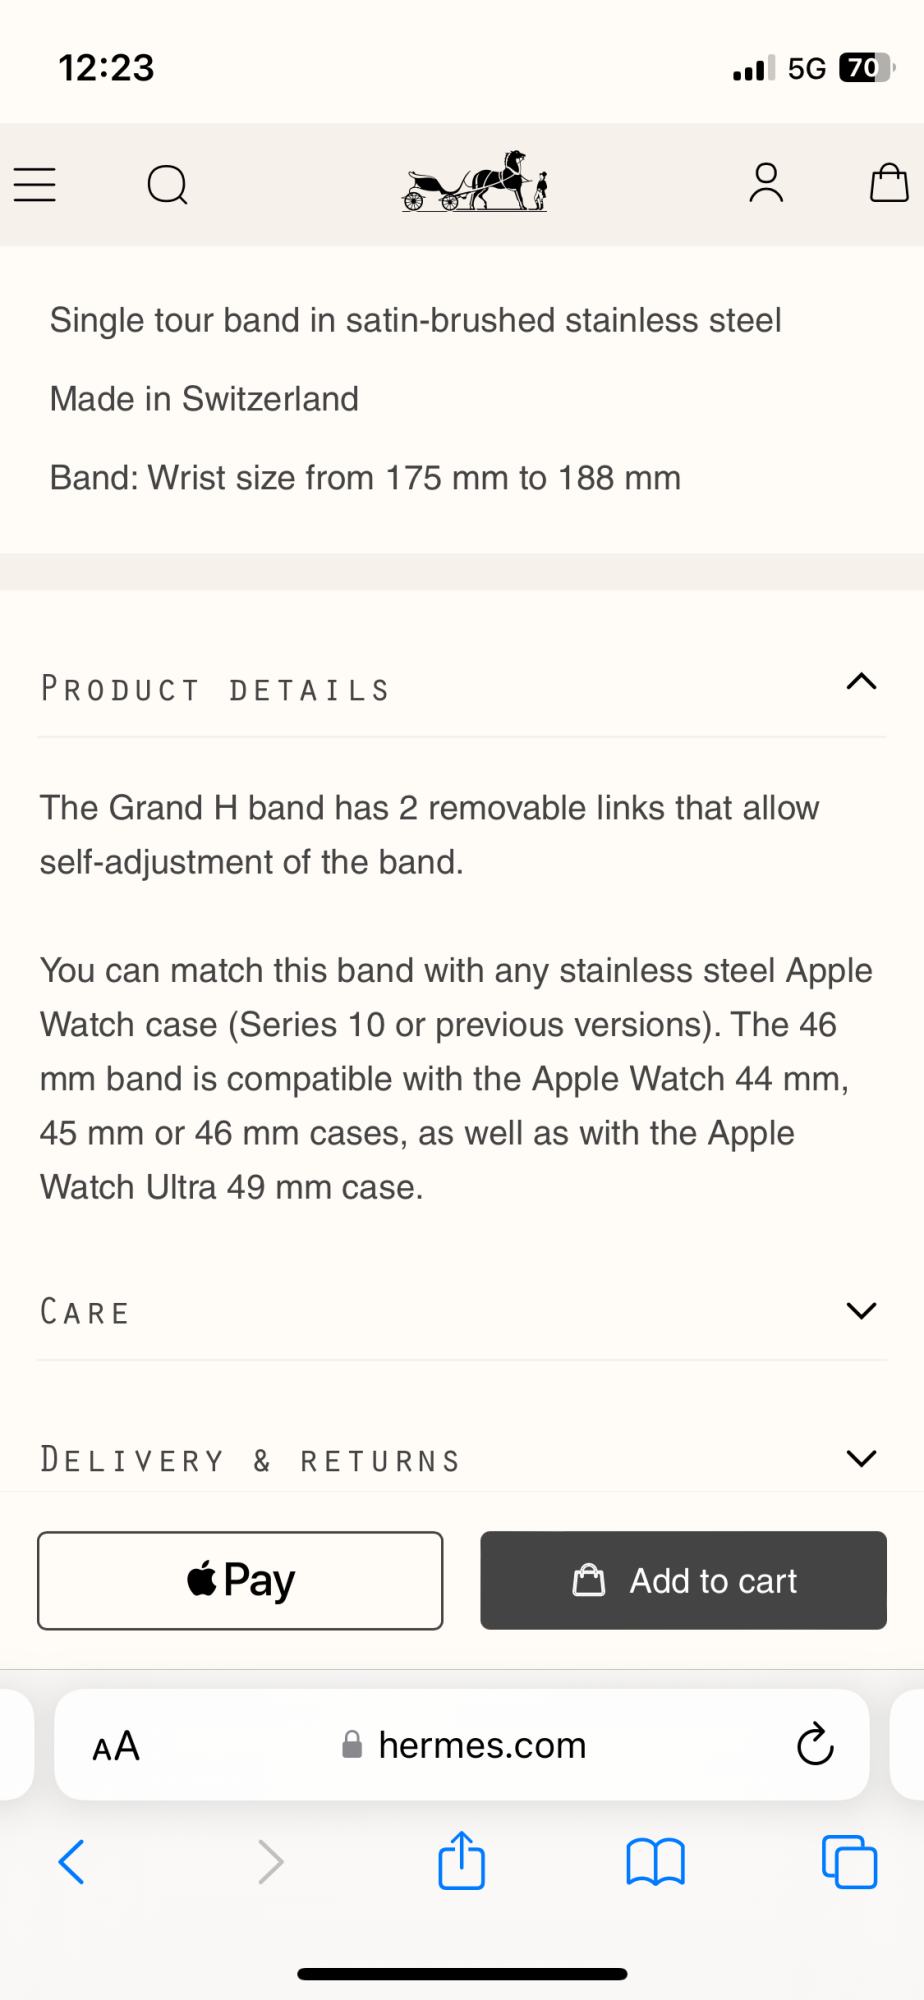Open the account profile icon
This screenshot has width=924, height=2000.
[766, 183]
